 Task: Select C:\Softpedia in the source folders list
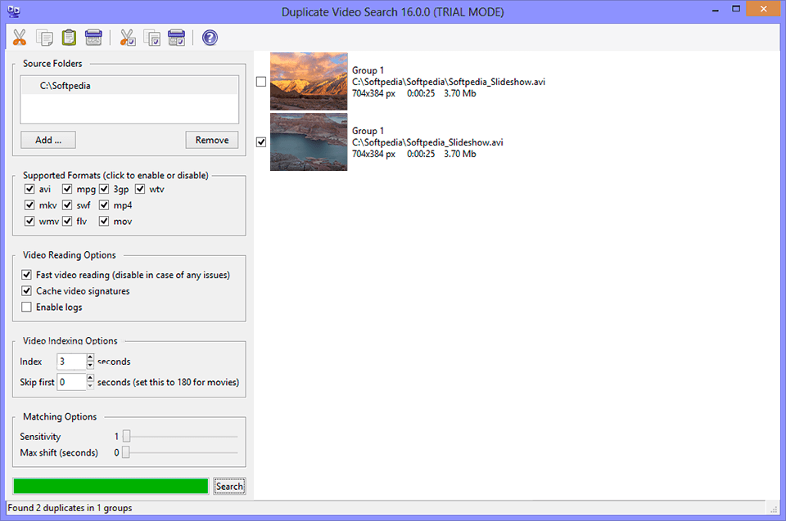65,86
